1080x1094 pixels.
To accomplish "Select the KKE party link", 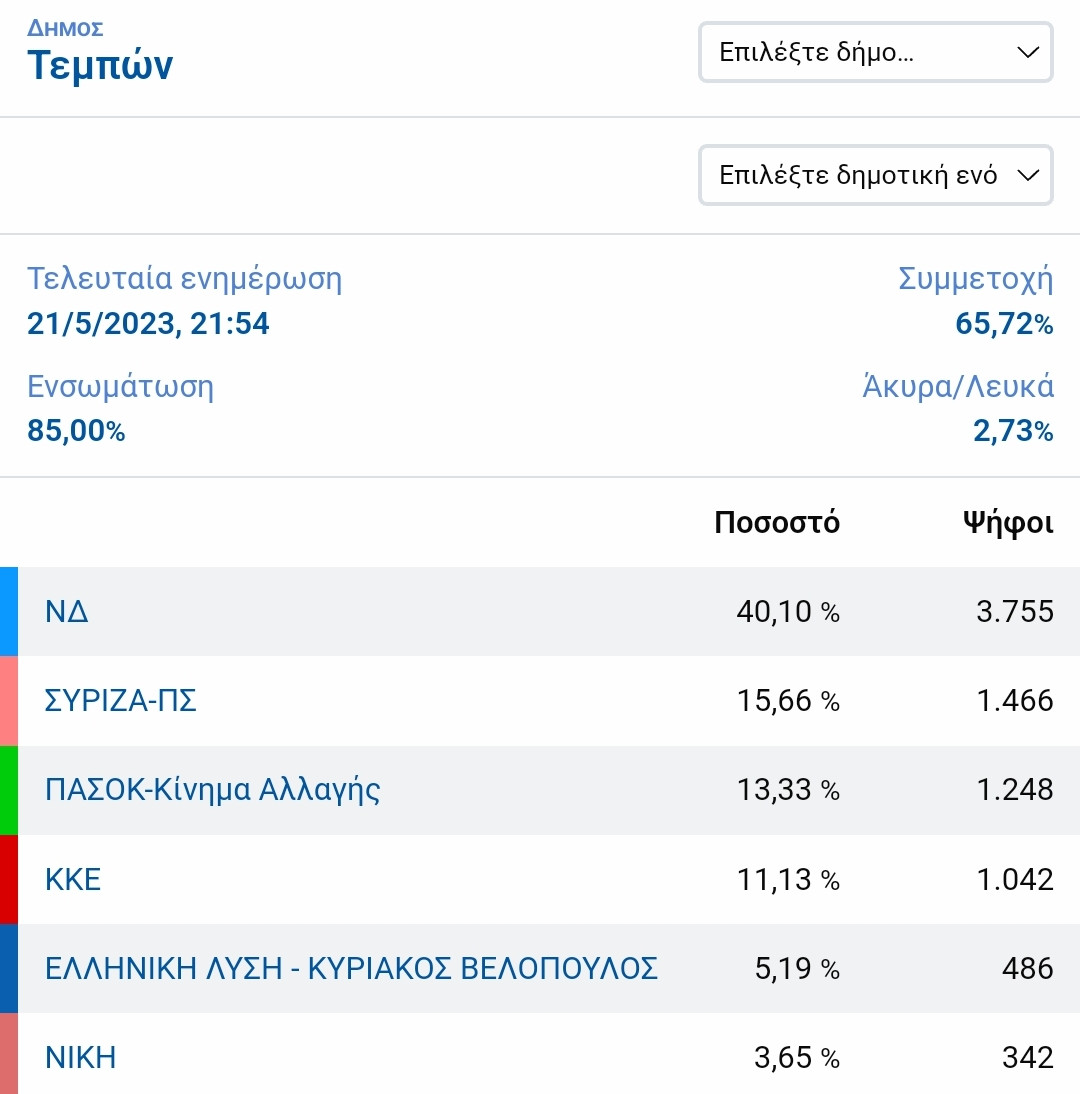I will (73, 879).
